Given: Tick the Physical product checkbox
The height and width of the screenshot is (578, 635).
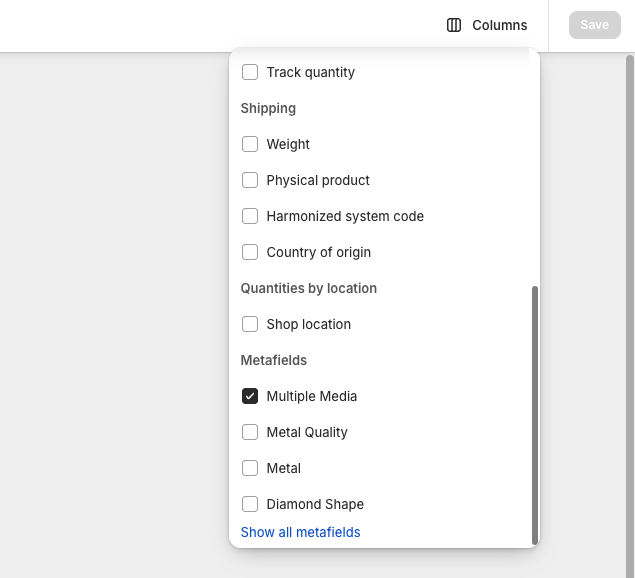Looking at the screenshot, I should pyautogui.click(x=250, y=180).
